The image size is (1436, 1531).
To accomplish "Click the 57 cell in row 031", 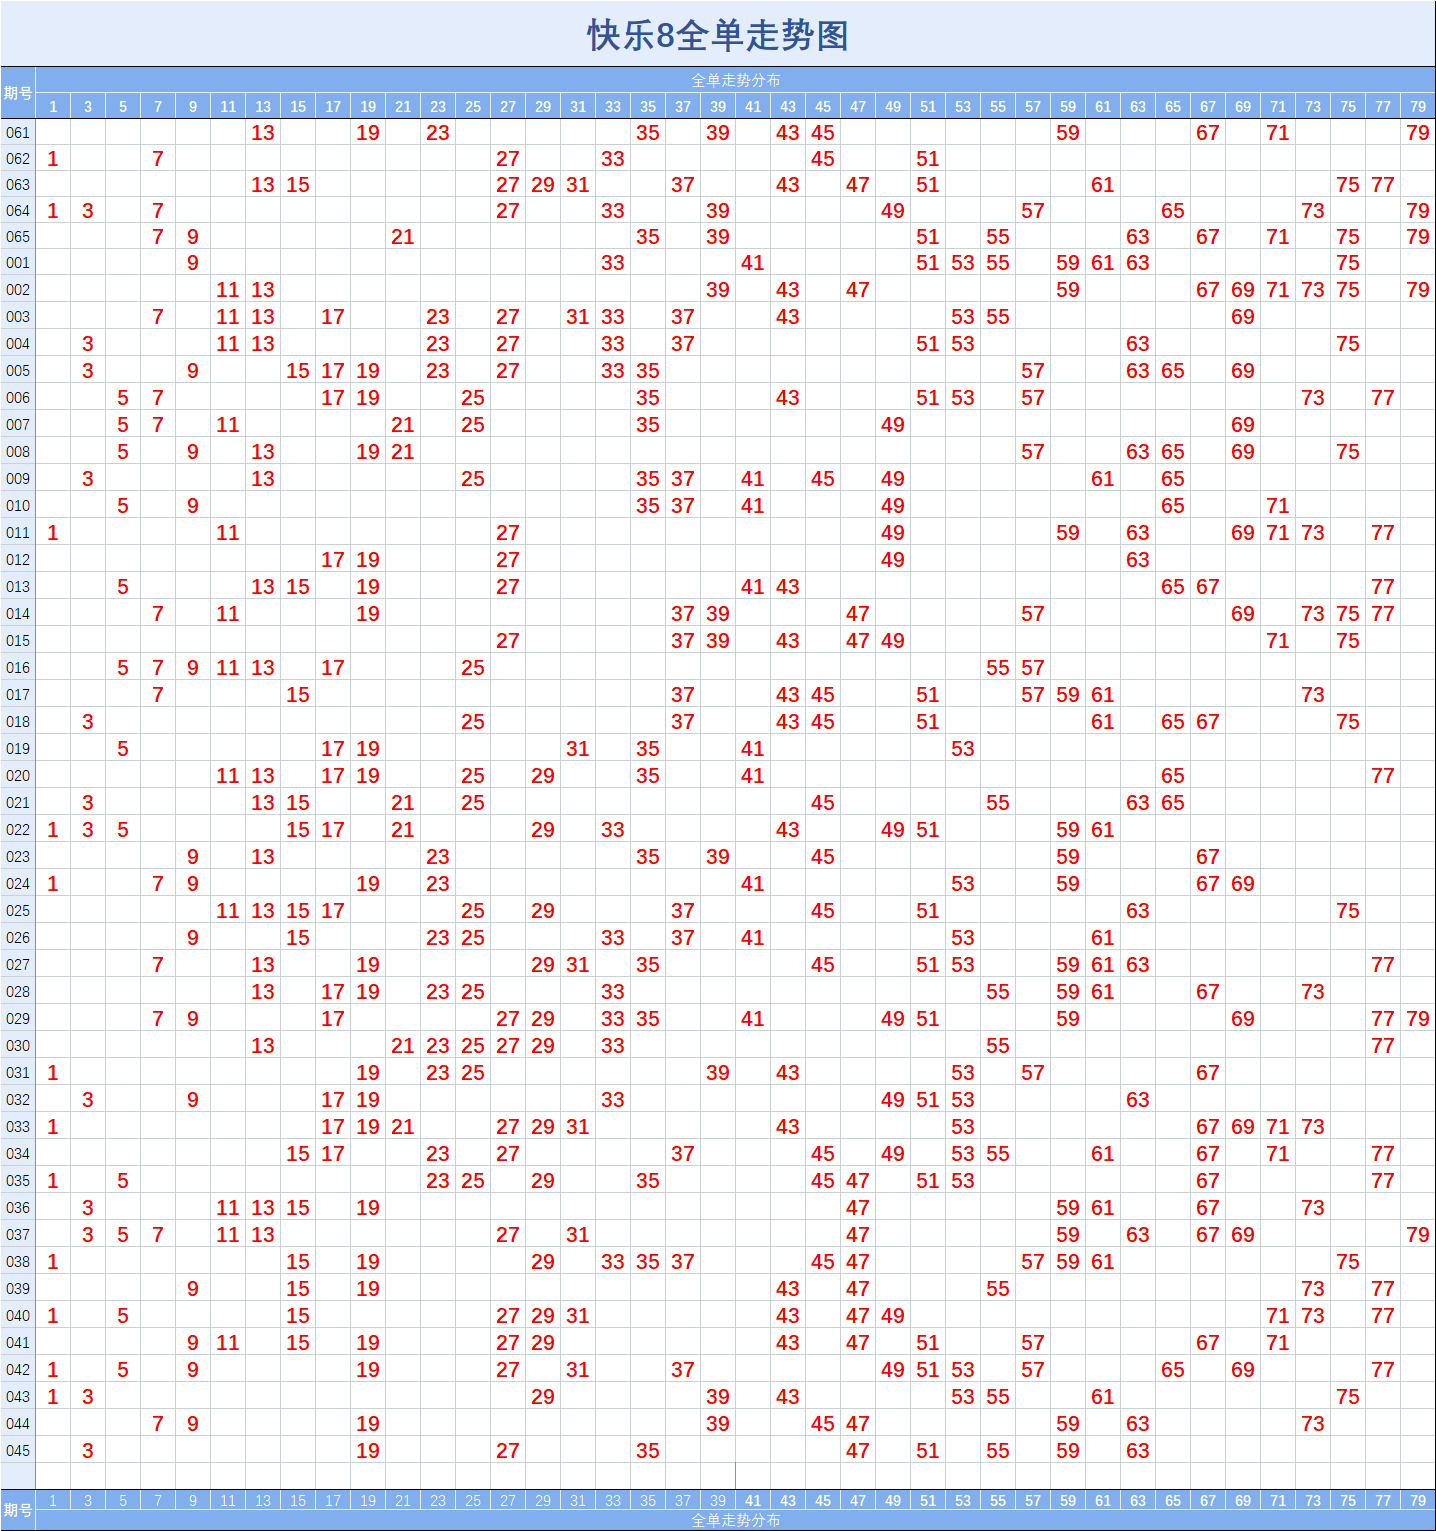I will tap(1033, 1073).
